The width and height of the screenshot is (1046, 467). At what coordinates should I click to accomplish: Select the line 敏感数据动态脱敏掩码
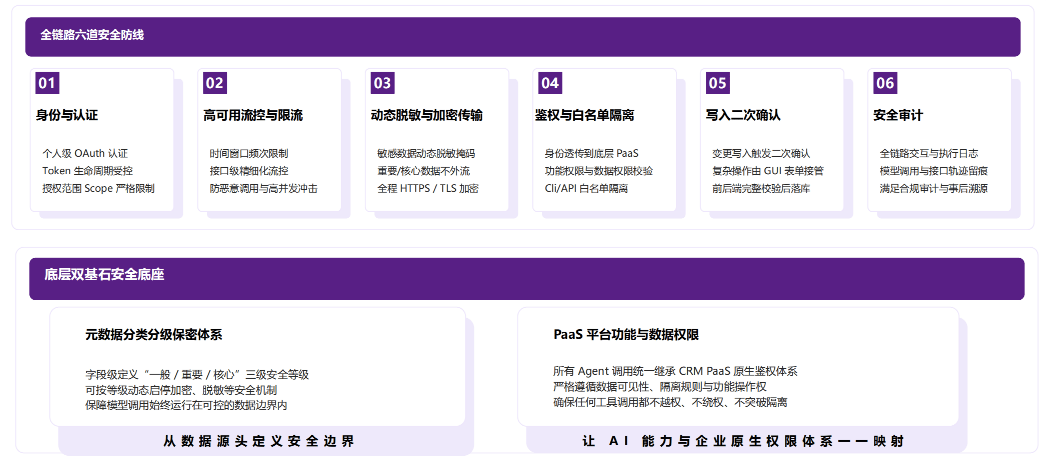point(426,153)
